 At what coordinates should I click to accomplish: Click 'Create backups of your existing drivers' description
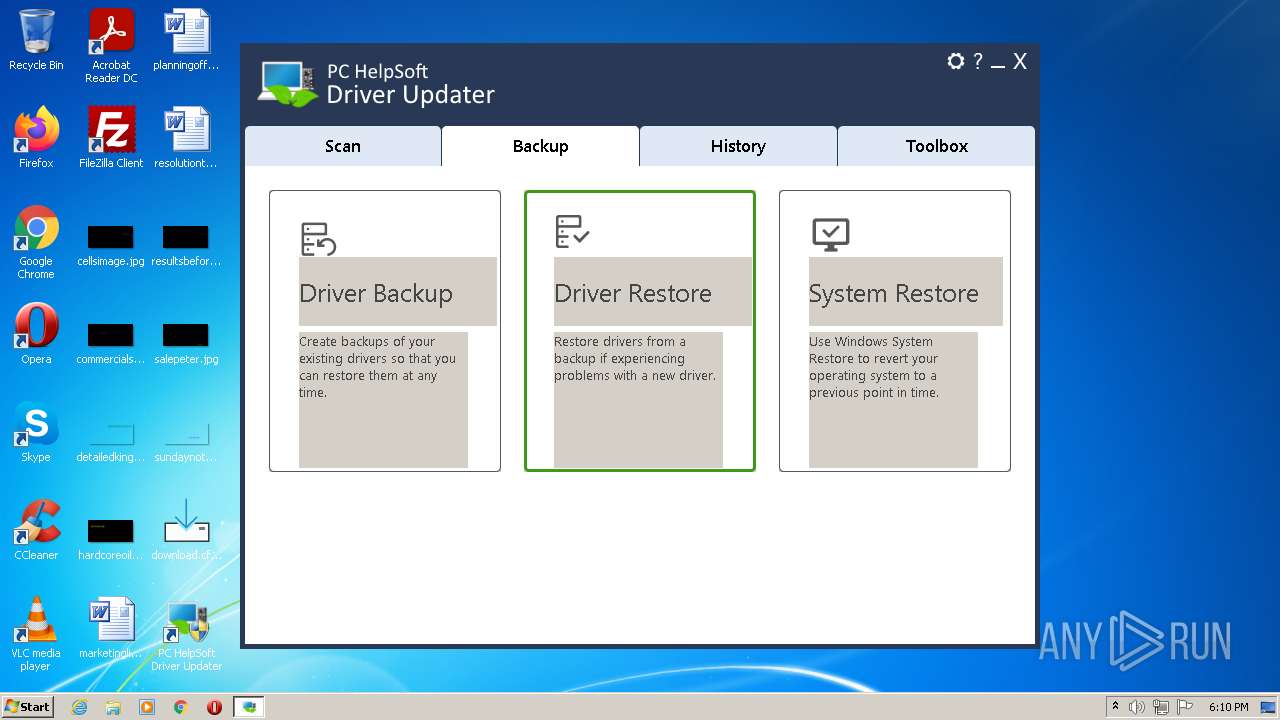pos(377,367)
